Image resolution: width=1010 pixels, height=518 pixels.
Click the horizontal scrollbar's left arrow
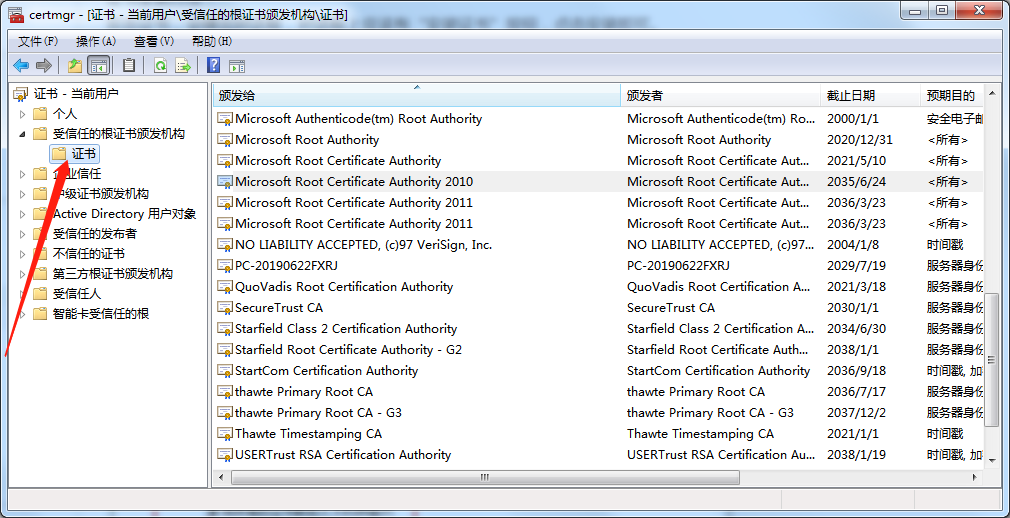(221, 478)
